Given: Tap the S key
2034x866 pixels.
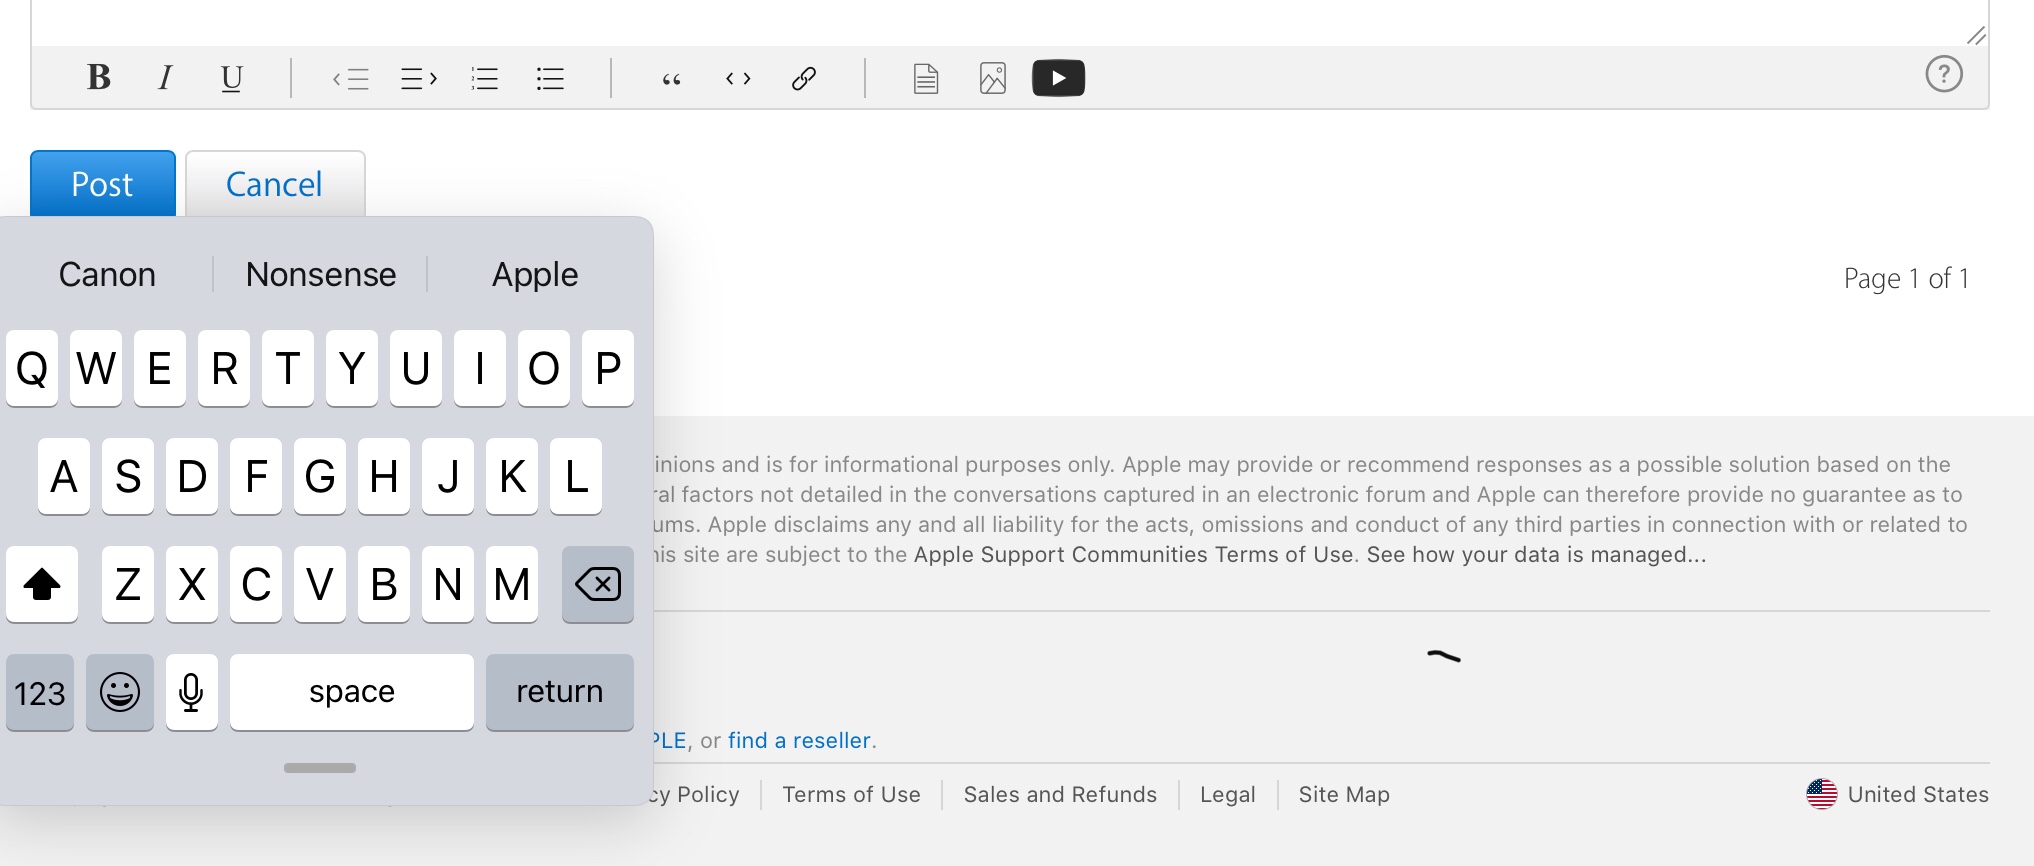Looking at the screenshot, I should 128,476.
